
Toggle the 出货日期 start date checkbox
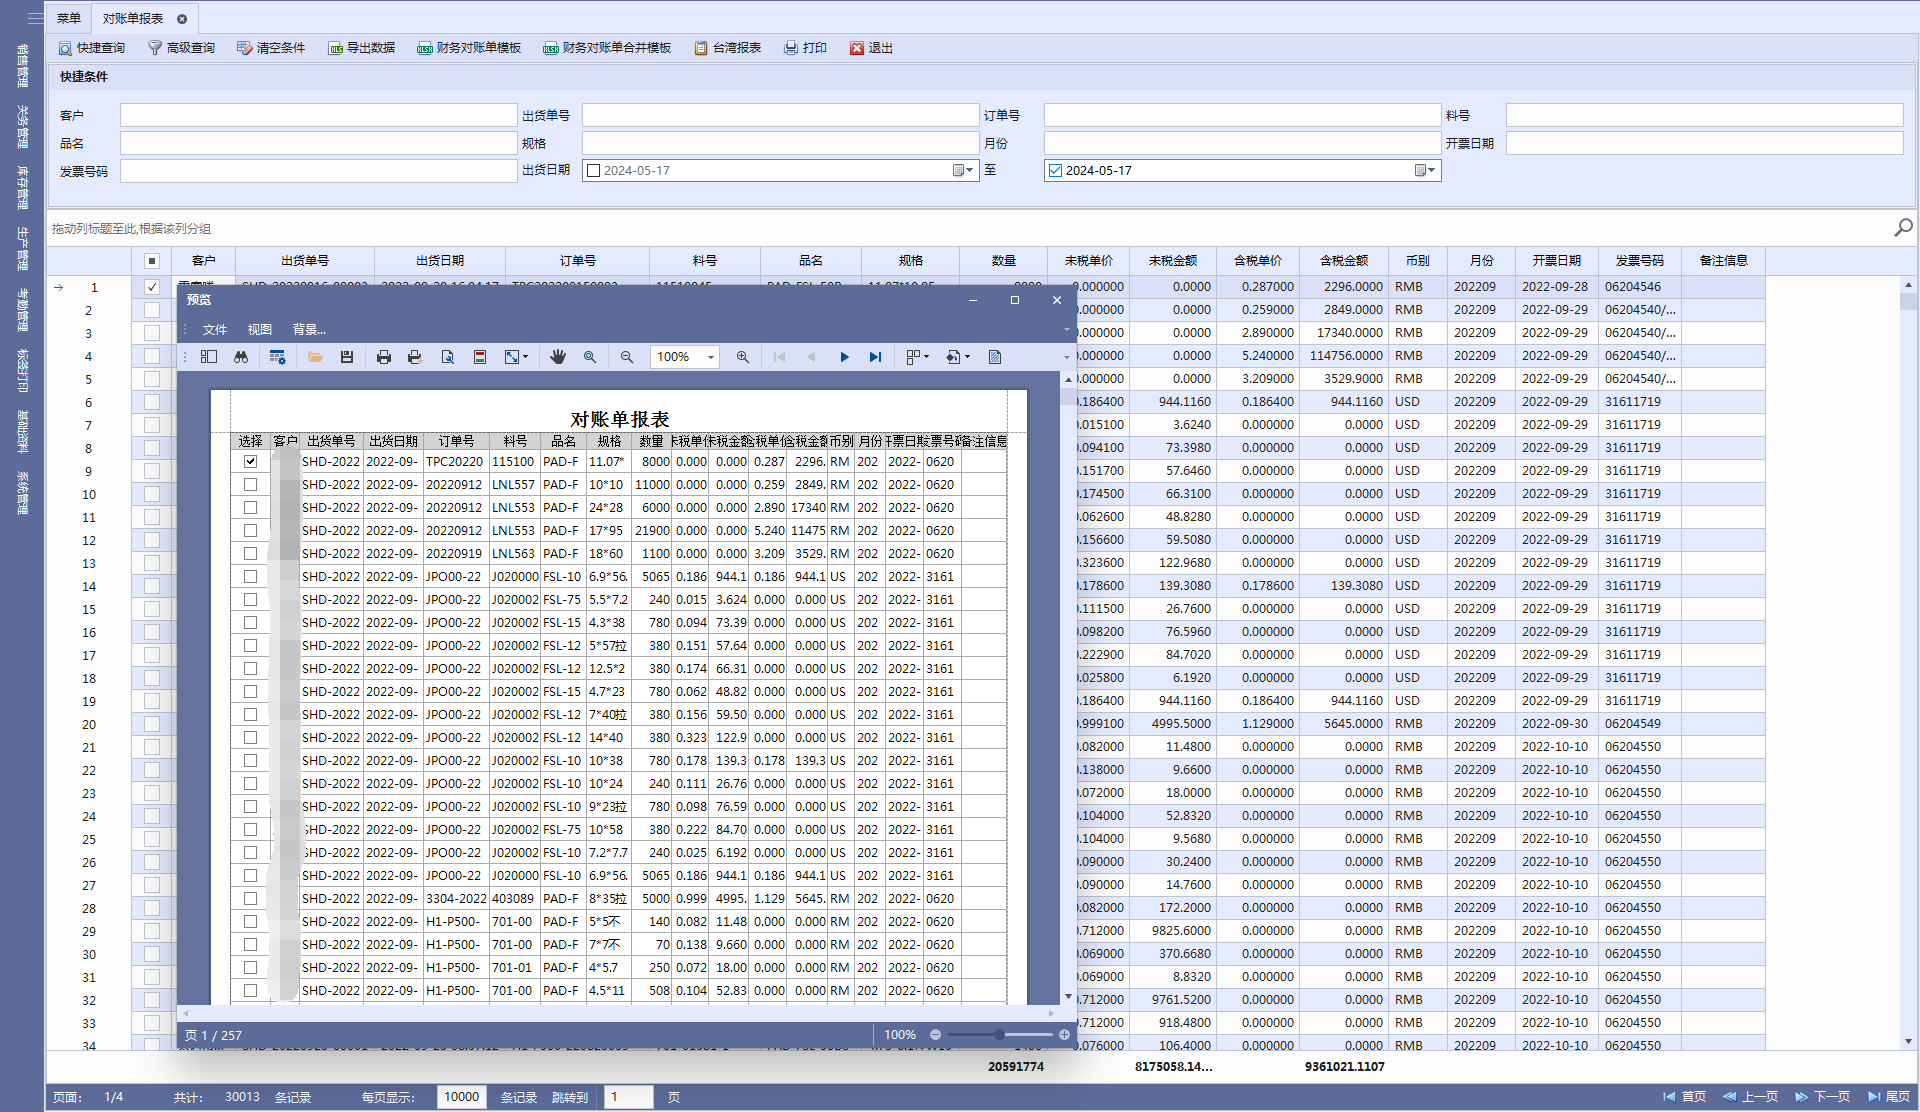(593, 171)
